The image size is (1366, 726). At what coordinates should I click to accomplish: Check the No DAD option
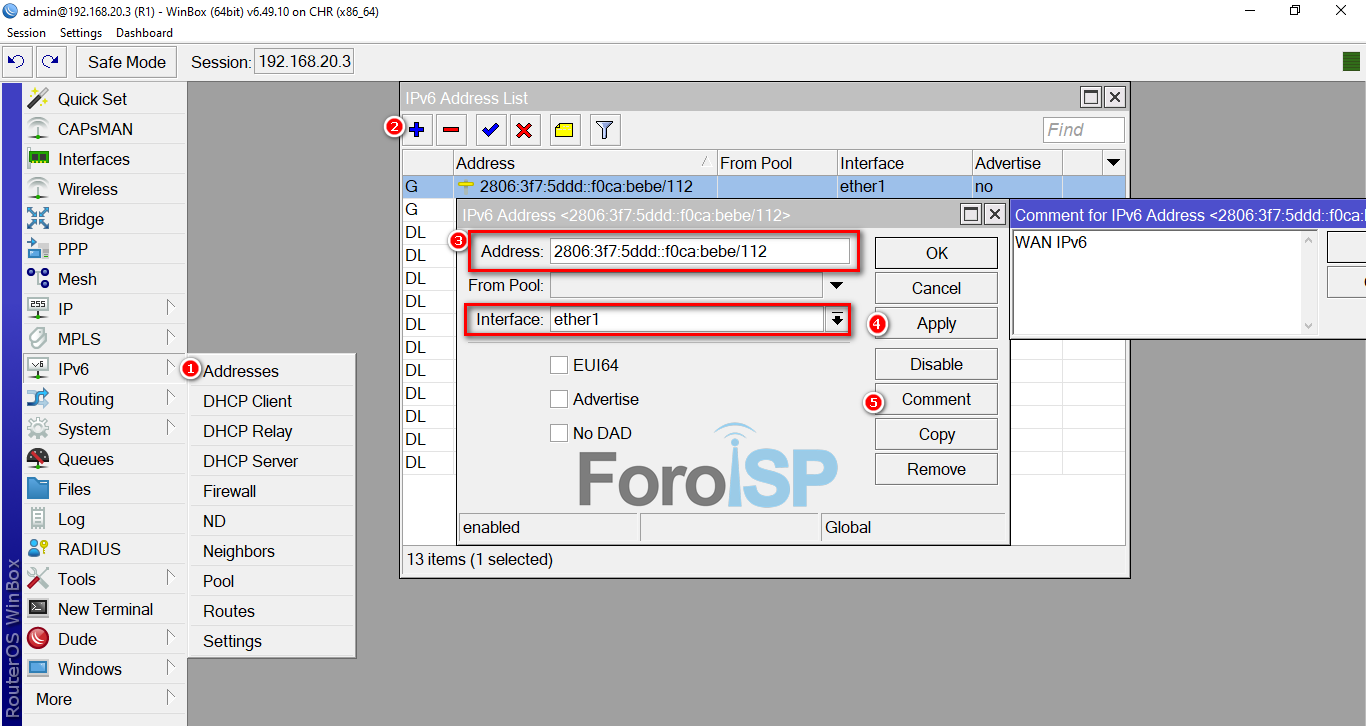coord(559,433)
